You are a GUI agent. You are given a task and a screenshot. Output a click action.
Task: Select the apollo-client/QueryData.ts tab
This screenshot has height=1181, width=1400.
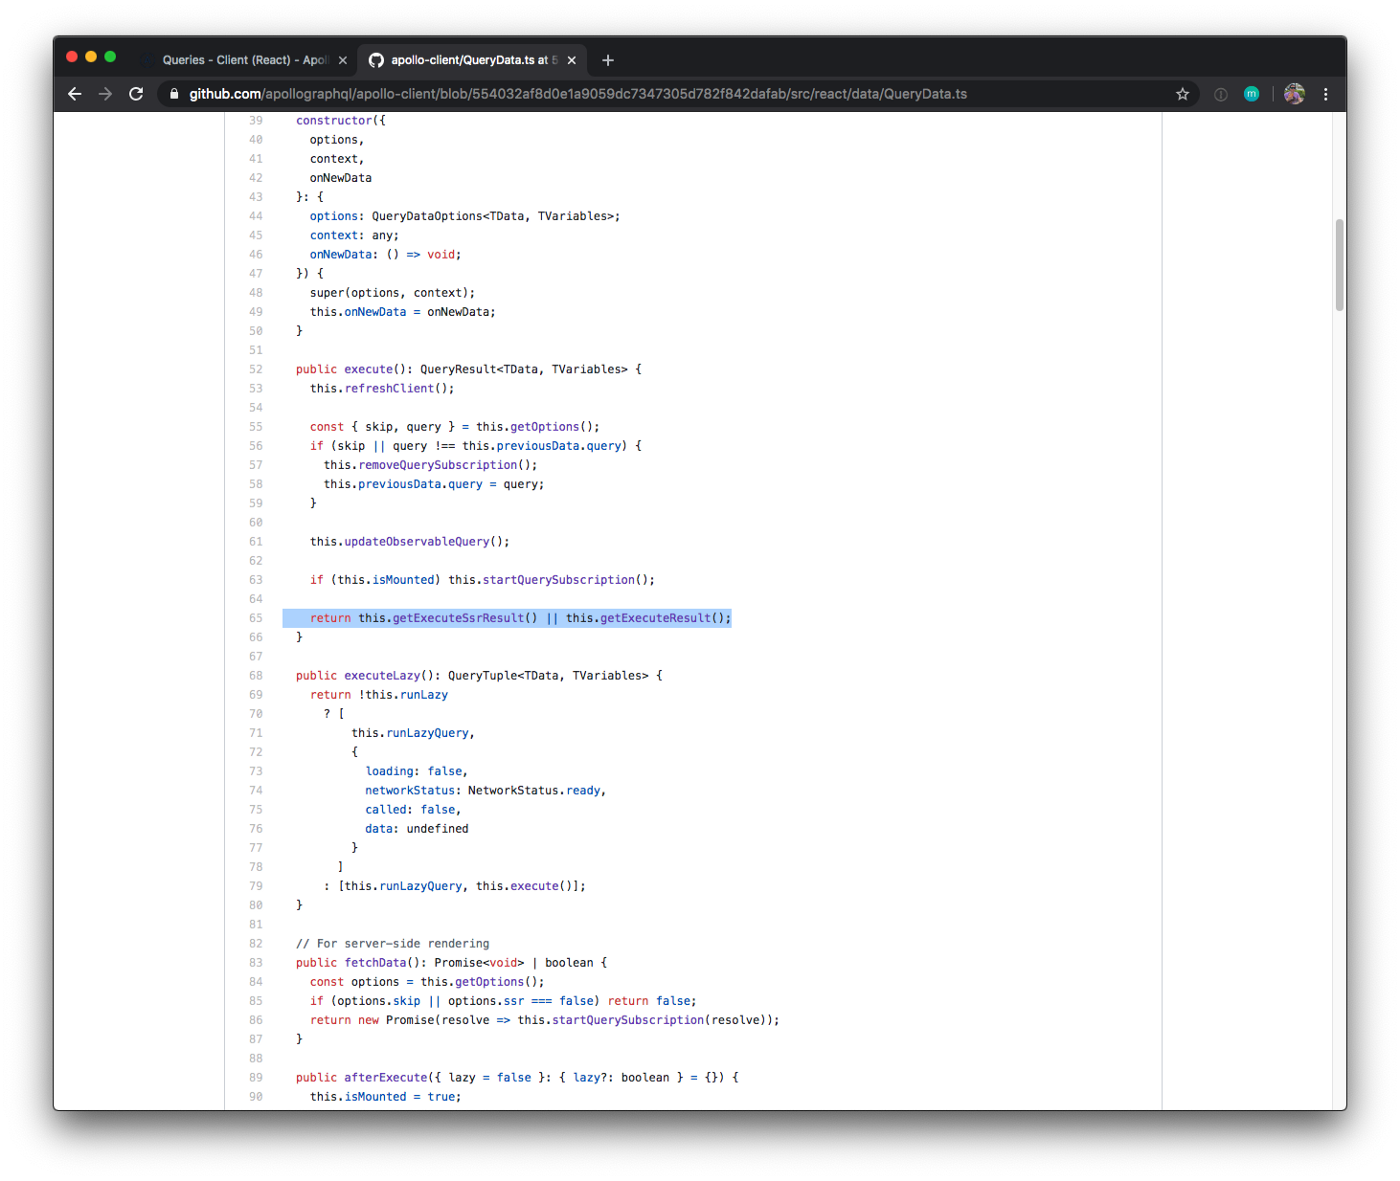[x=472, y=60]
